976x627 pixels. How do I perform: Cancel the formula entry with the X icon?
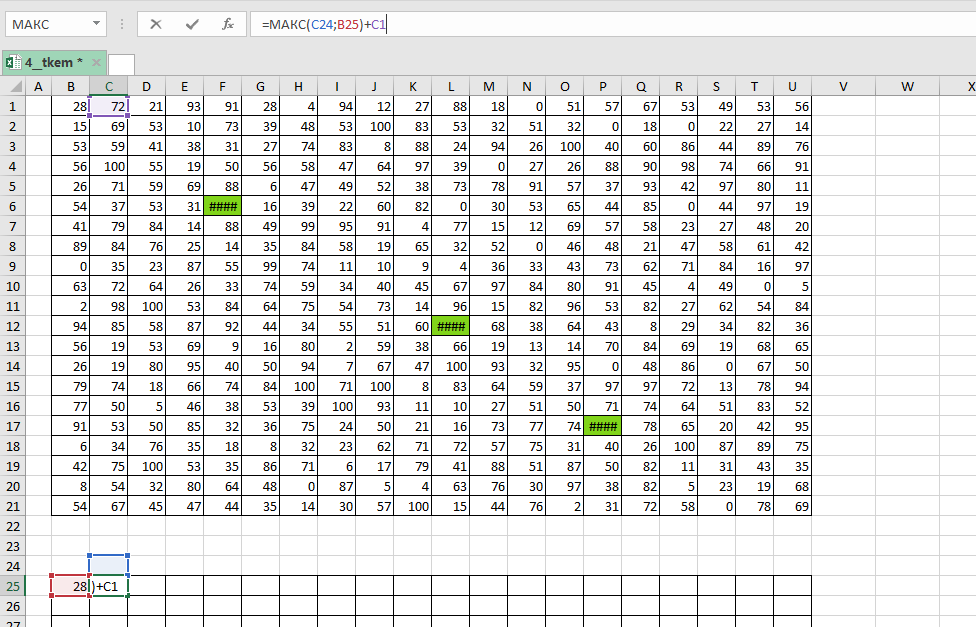pyautogui.click(x=155, y=24)
